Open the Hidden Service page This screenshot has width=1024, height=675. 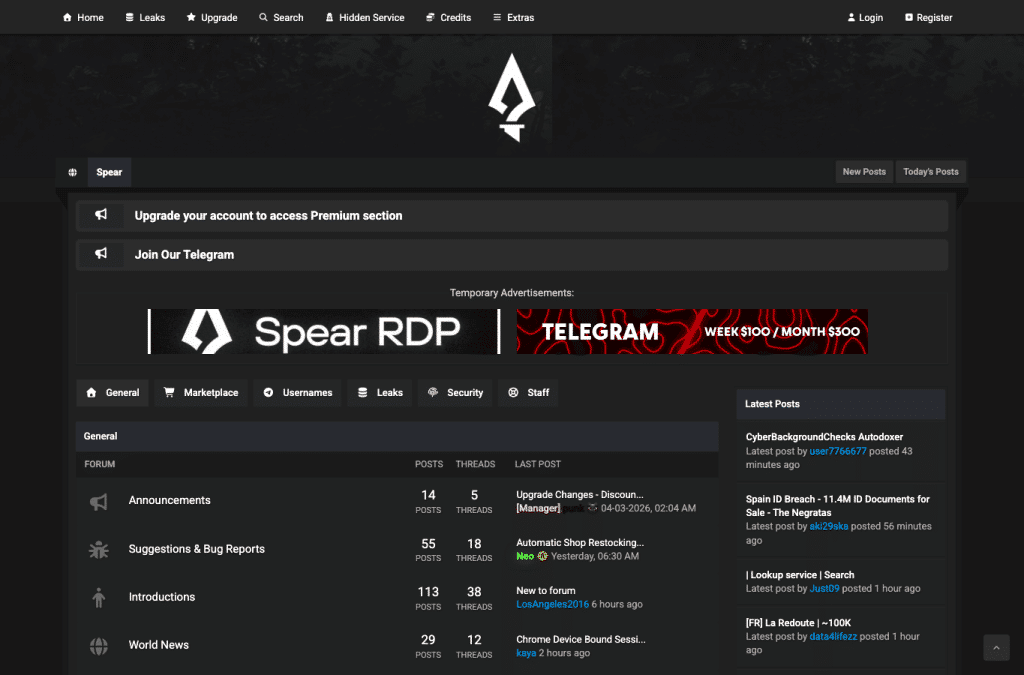point(365,18)
